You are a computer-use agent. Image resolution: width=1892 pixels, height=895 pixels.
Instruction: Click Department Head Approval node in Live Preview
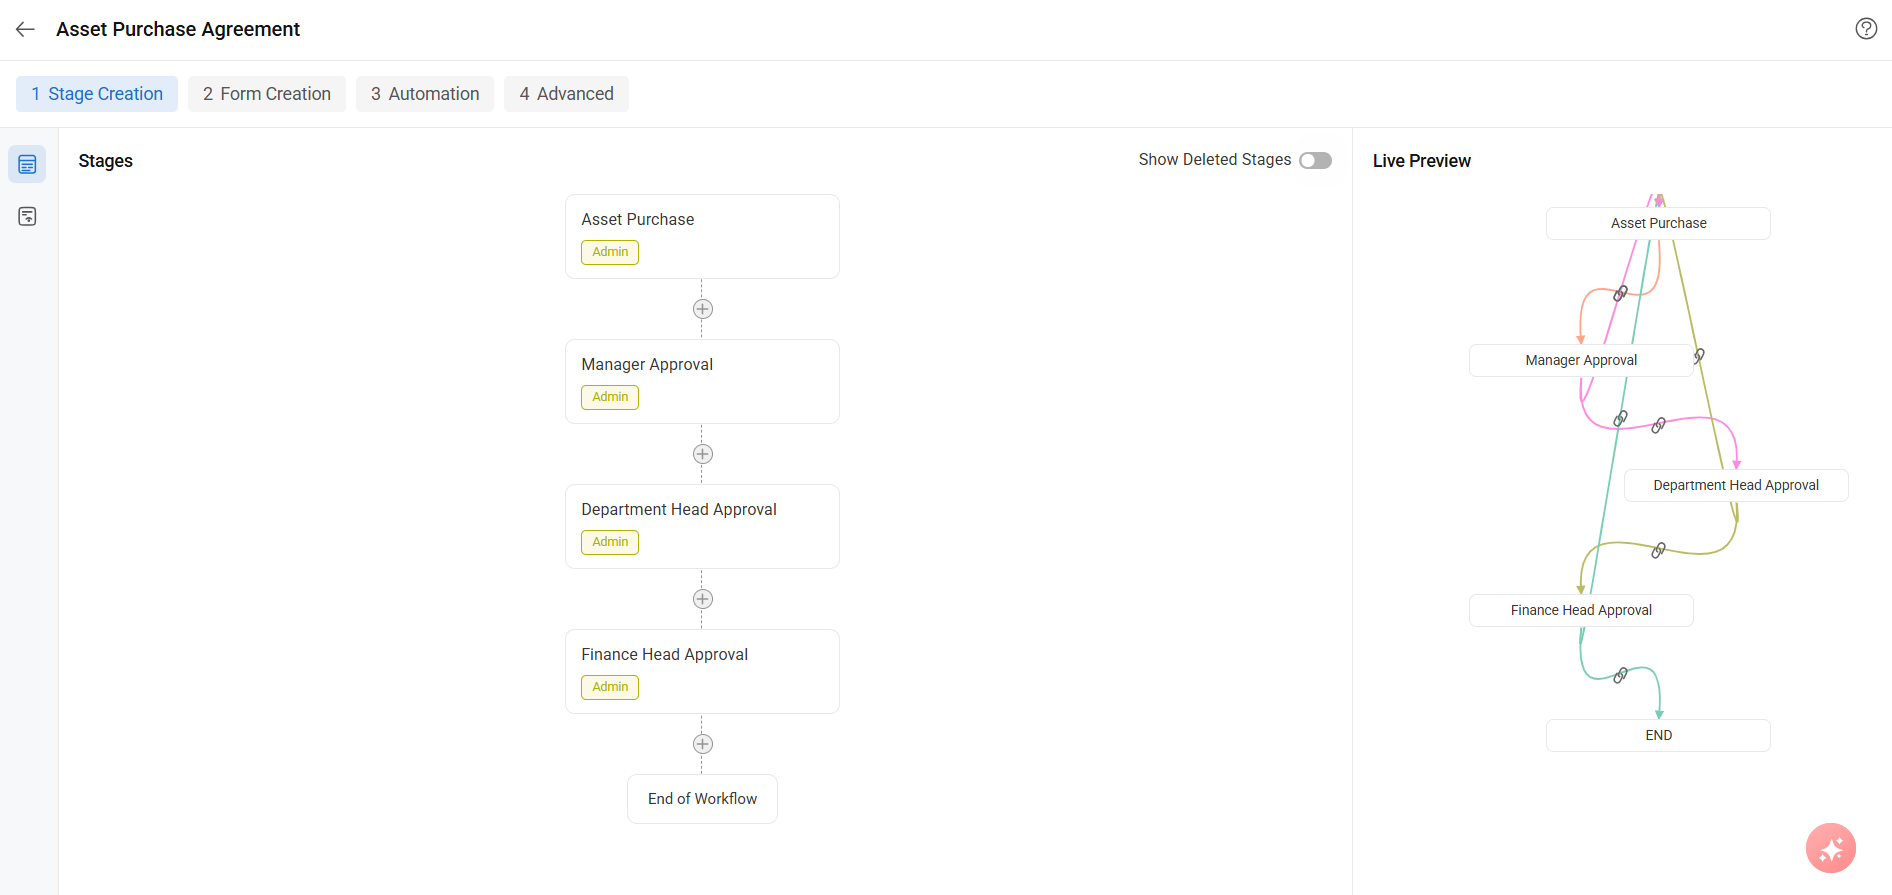pos(1735,486)
